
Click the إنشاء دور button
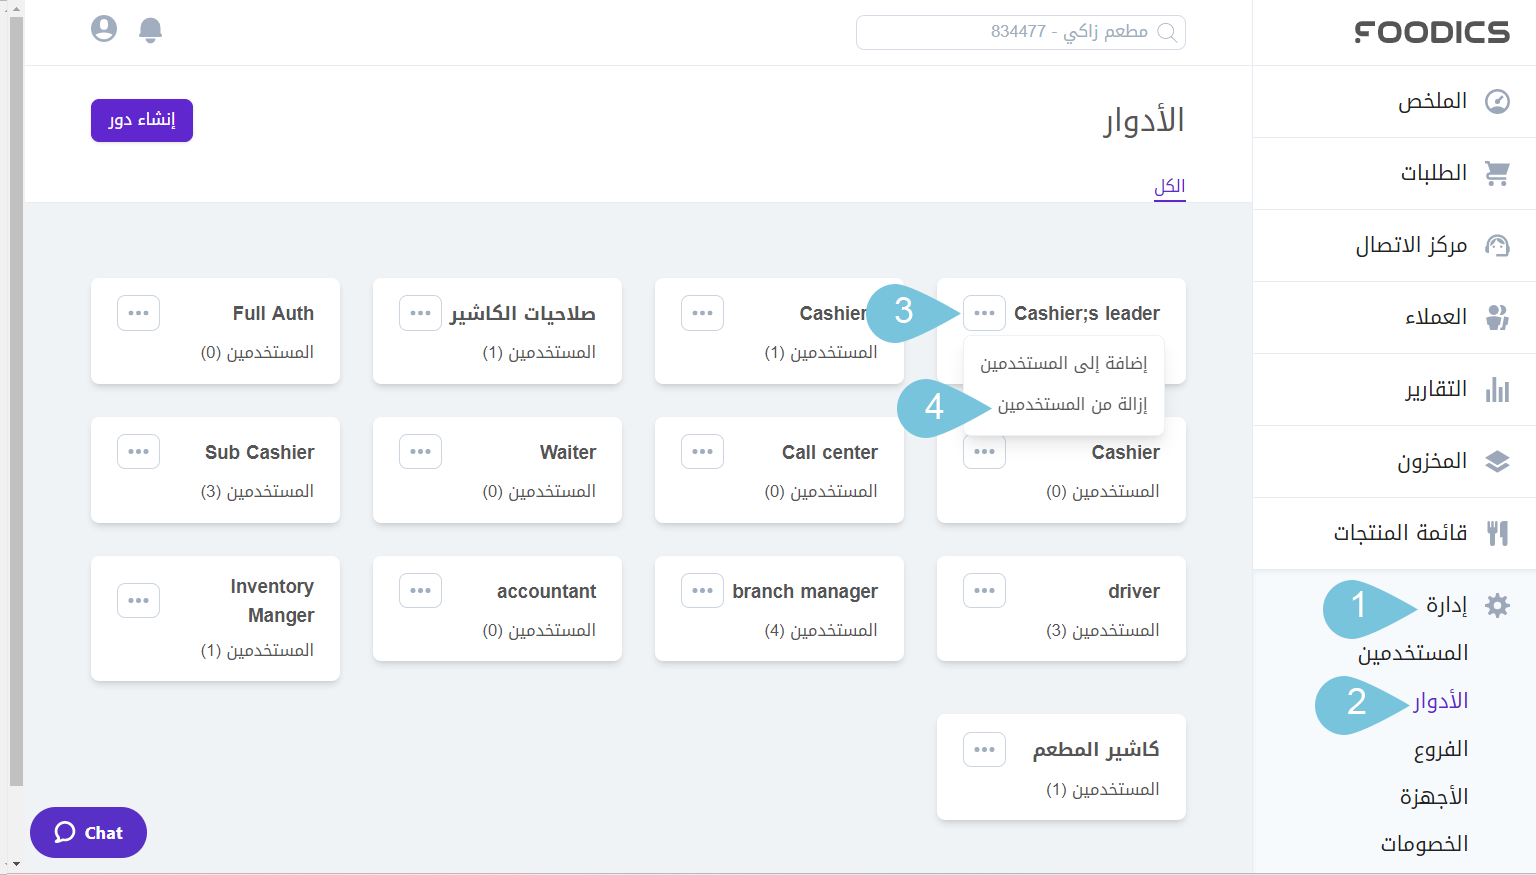click(141, 120)
